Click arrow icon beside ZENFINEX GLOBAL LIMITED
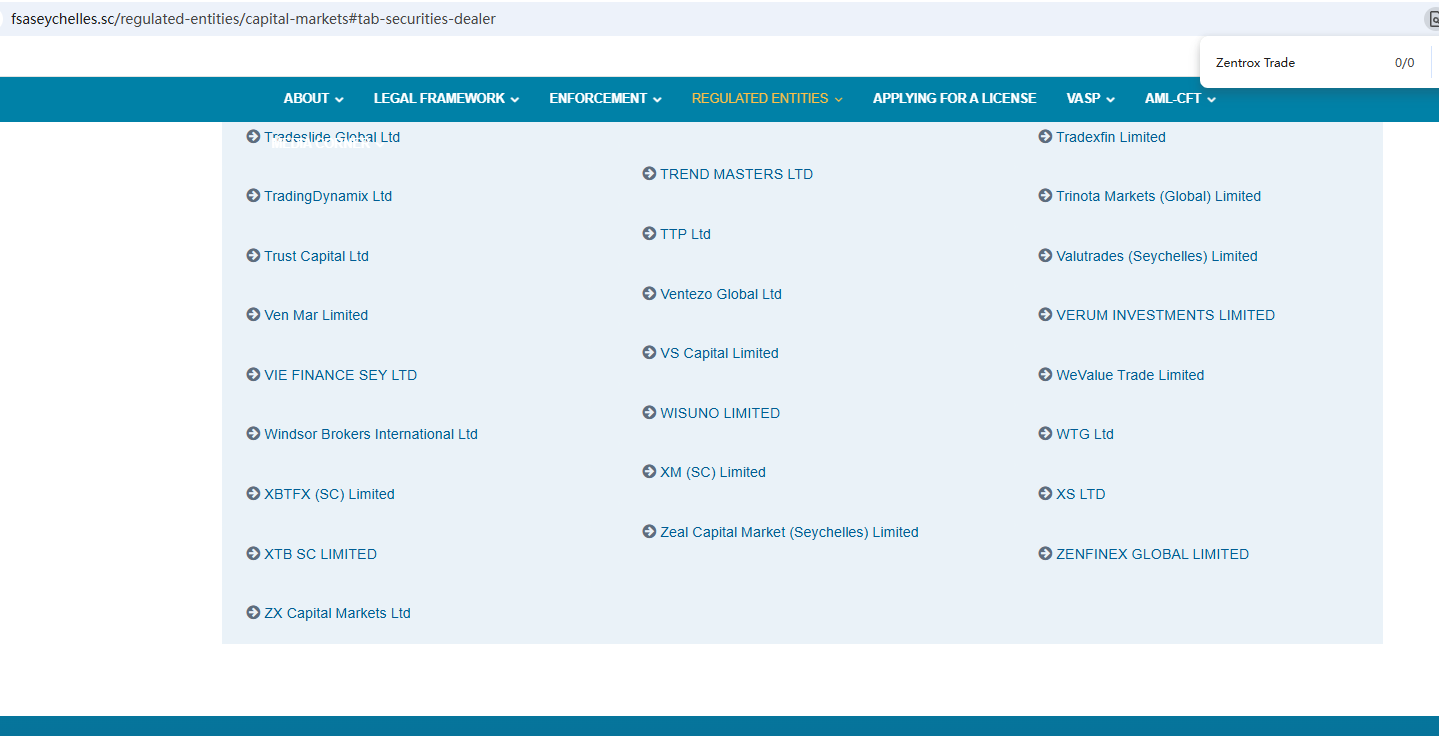1439x736 pixels. click(x=1045, y=554)
